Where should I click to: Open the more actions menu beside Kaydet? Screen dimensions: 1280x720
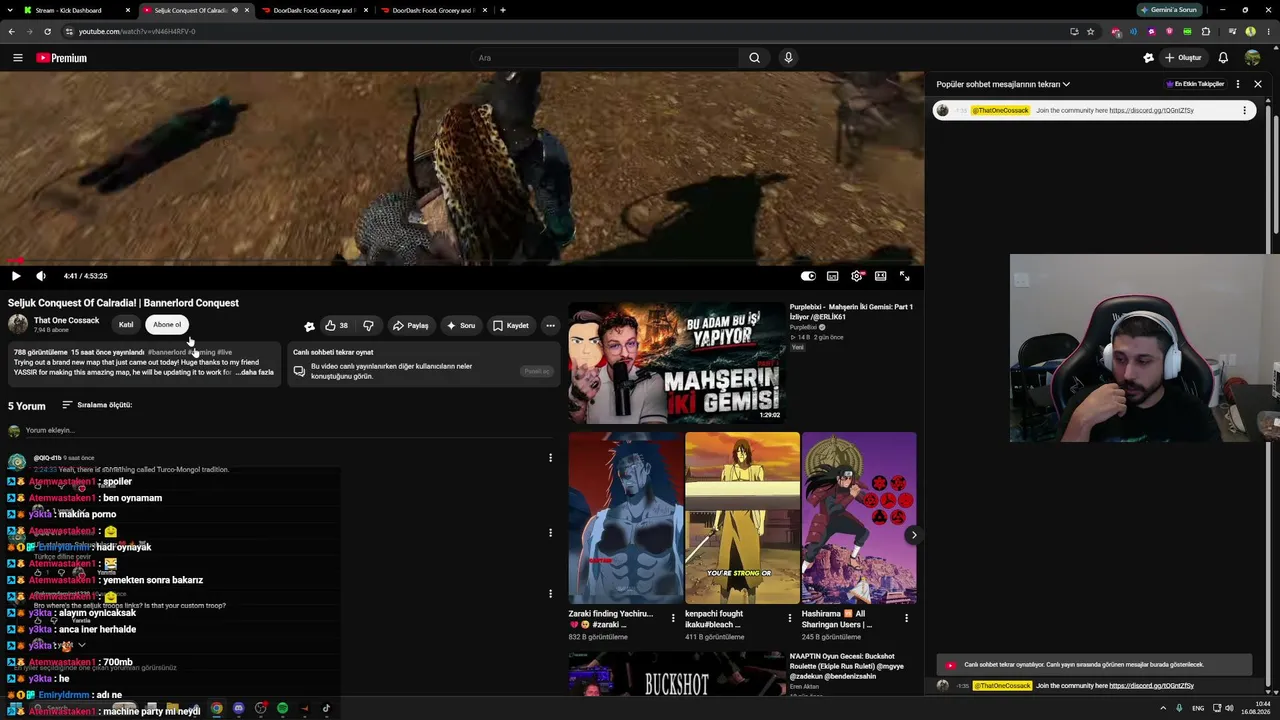point(550,325)
